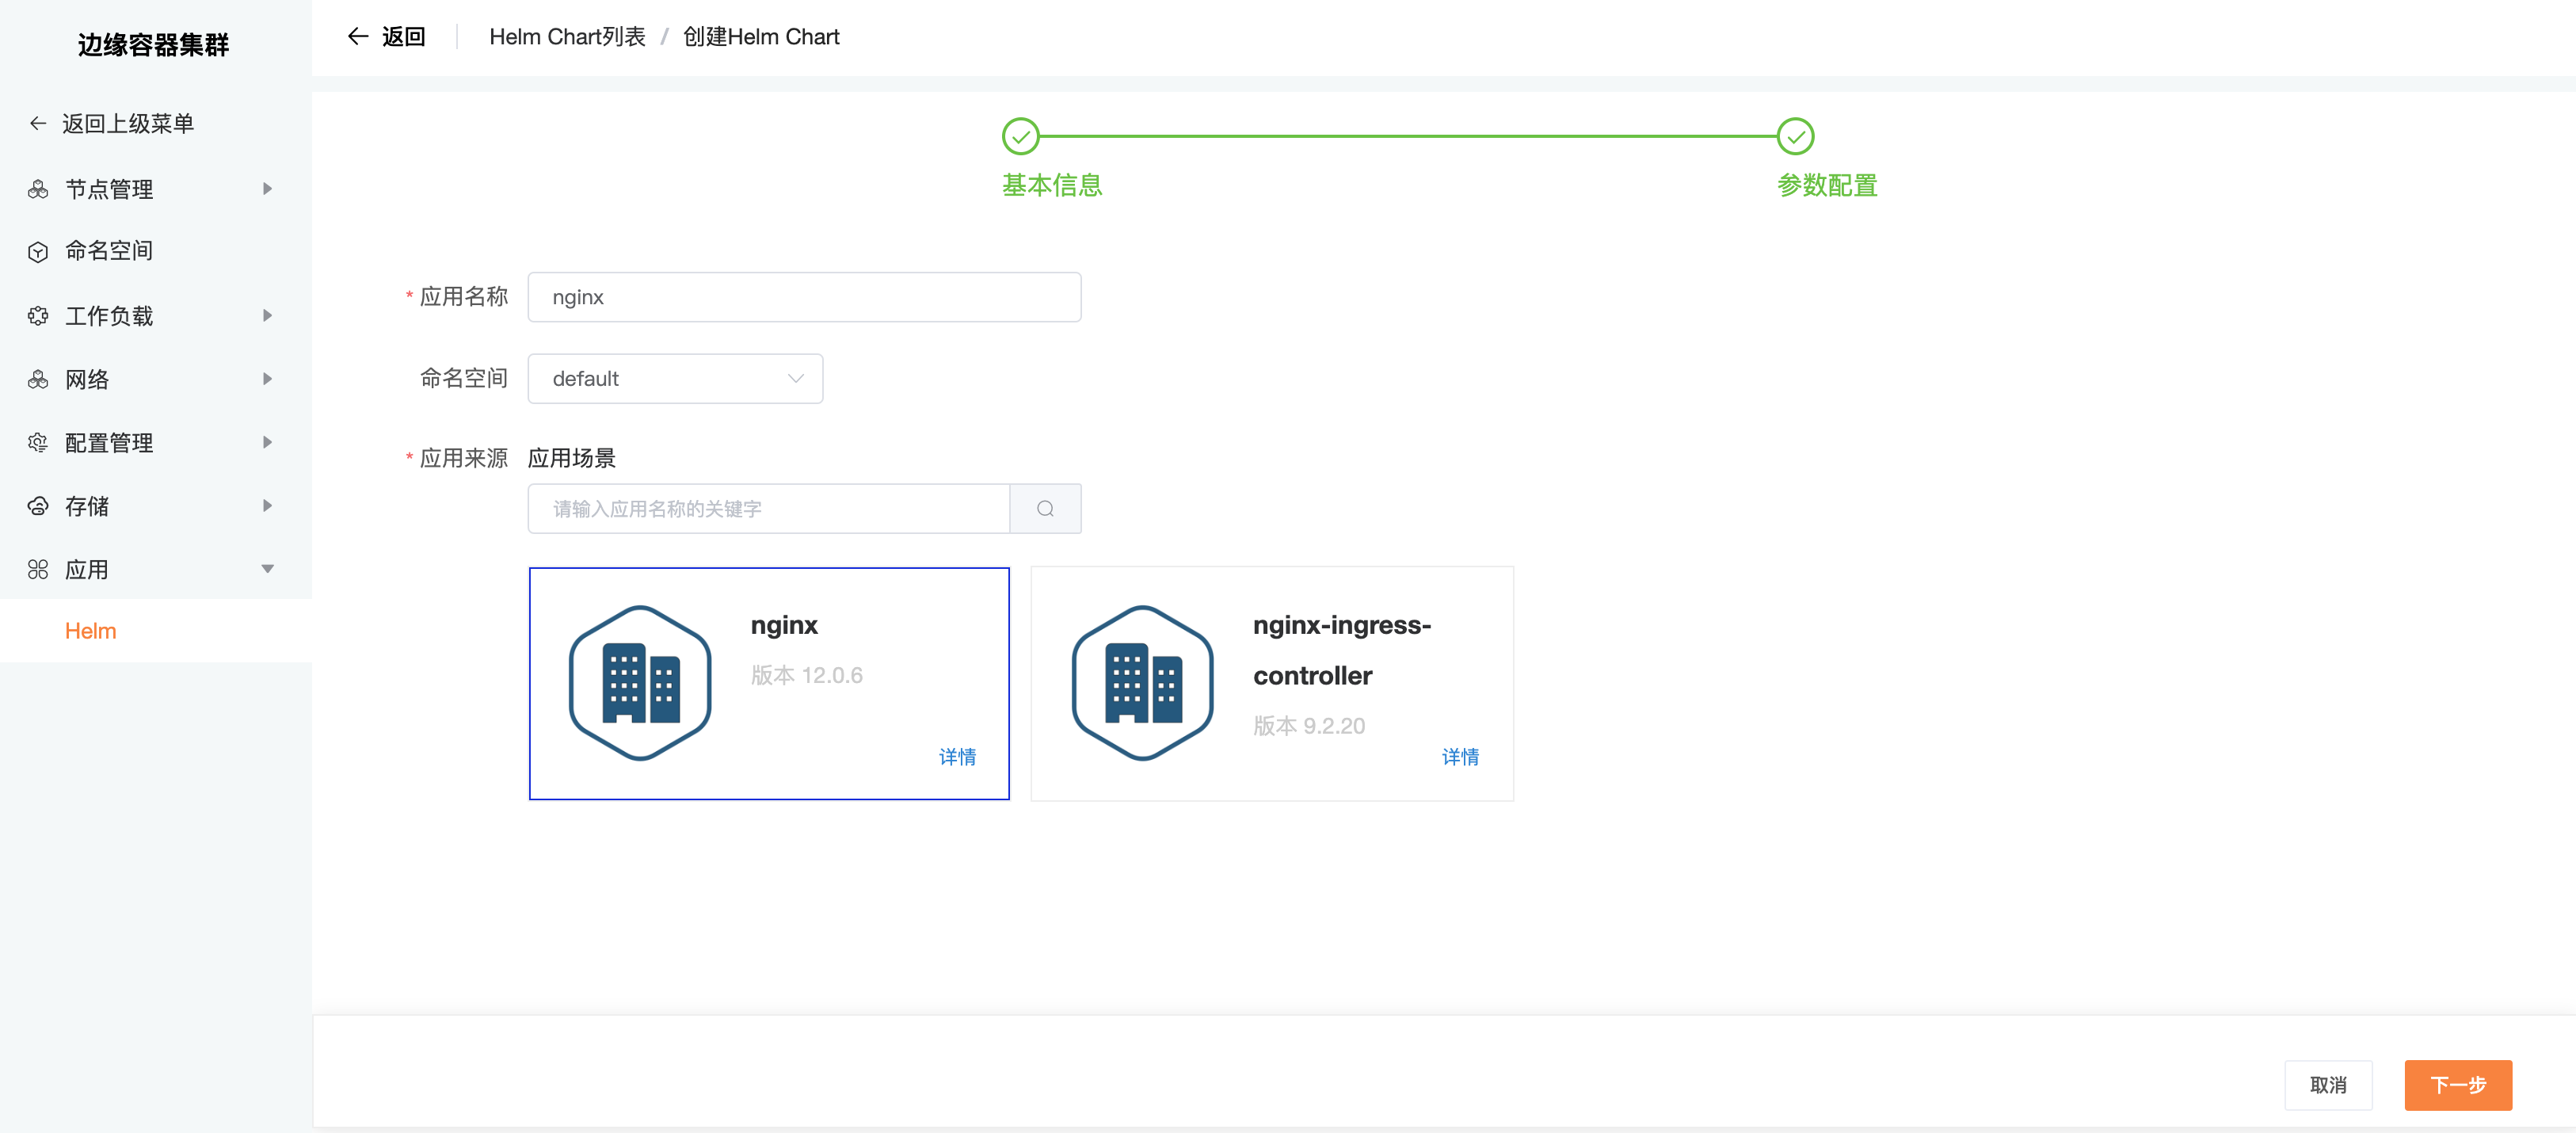The height and width of the screenshot is (1133, 2576).
Task: Open 网络 menu item
Action: pyautogui.click(x=156, y=379)
